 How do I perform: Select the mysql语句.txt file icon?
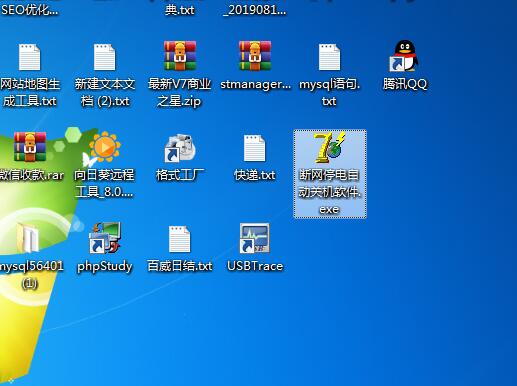[329, 57]
